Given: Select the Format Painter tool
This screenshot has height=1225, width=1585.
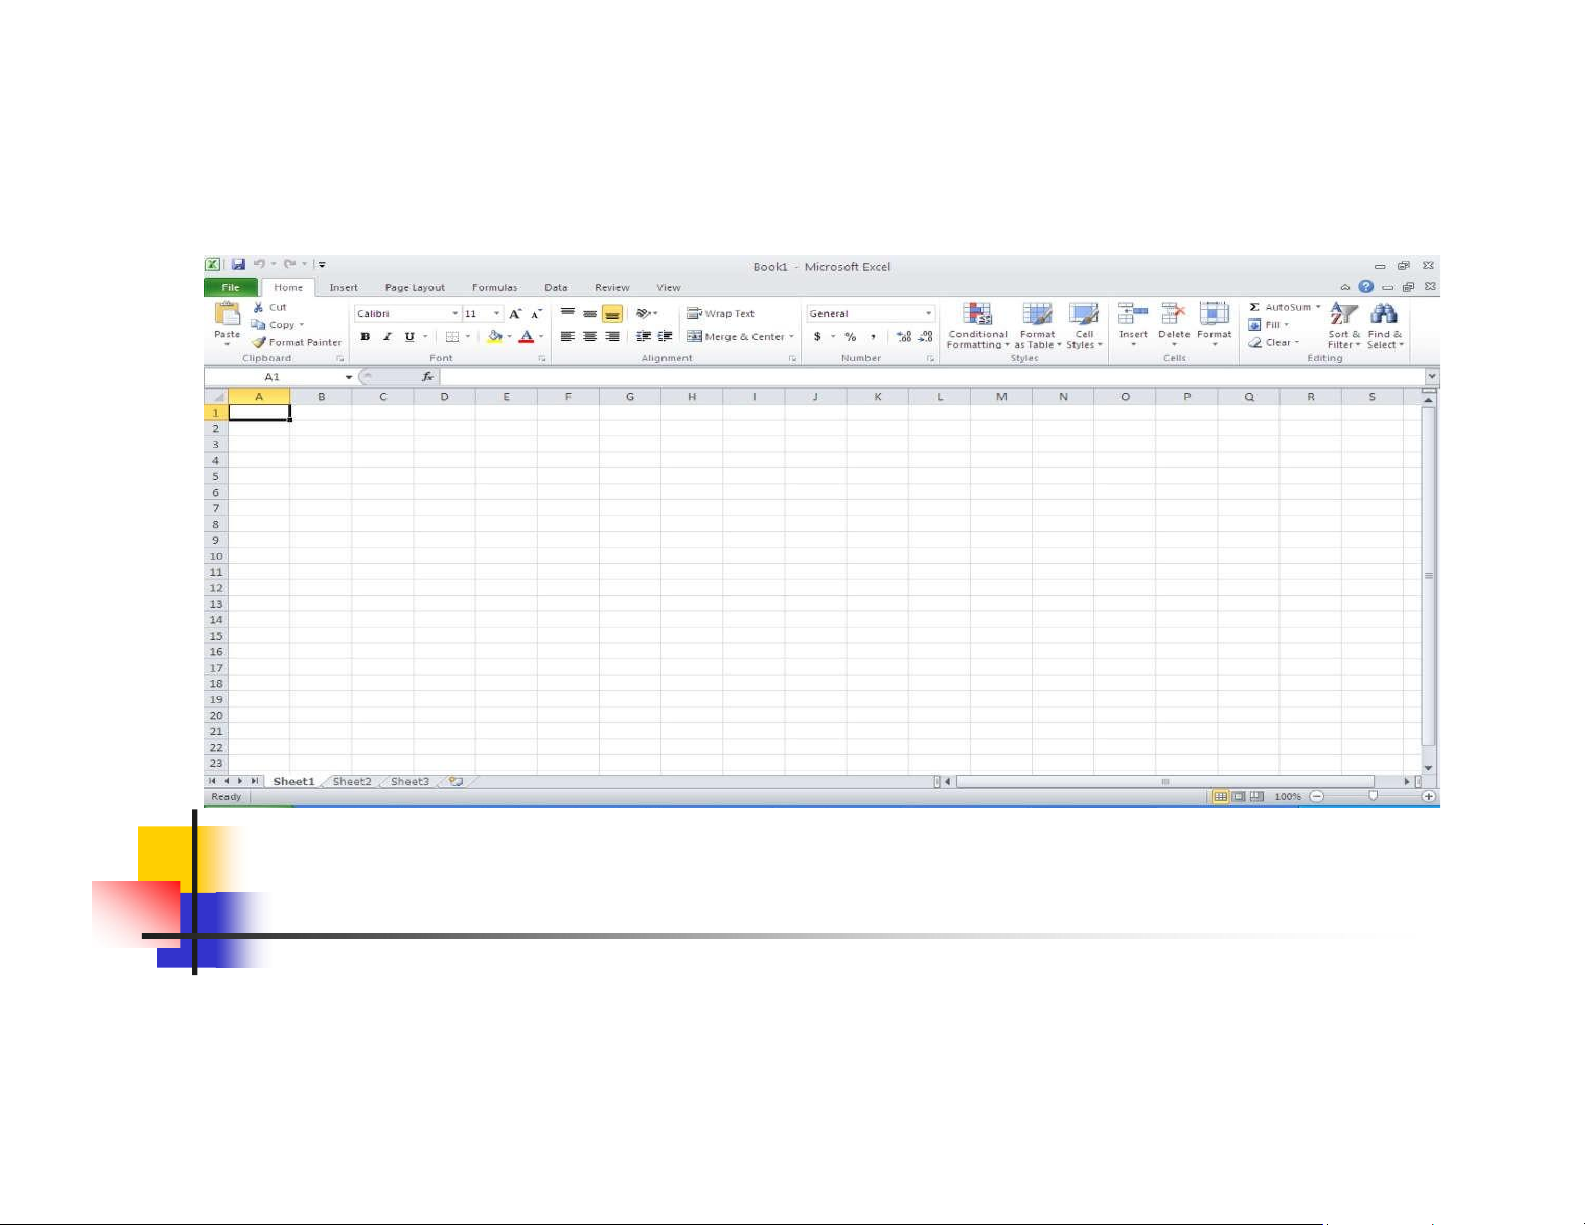Looking at the screenshot, I should tap(297, 342).
